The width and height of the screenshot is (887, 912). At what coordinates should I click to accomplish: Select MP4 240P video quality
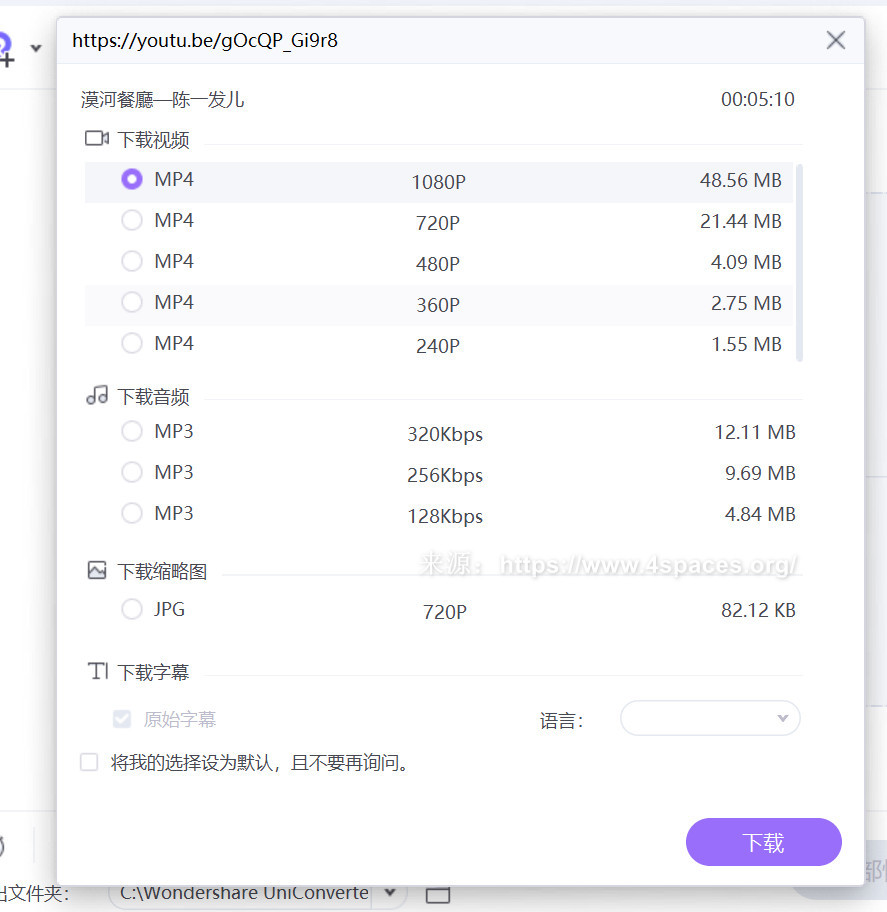point(131,343)
